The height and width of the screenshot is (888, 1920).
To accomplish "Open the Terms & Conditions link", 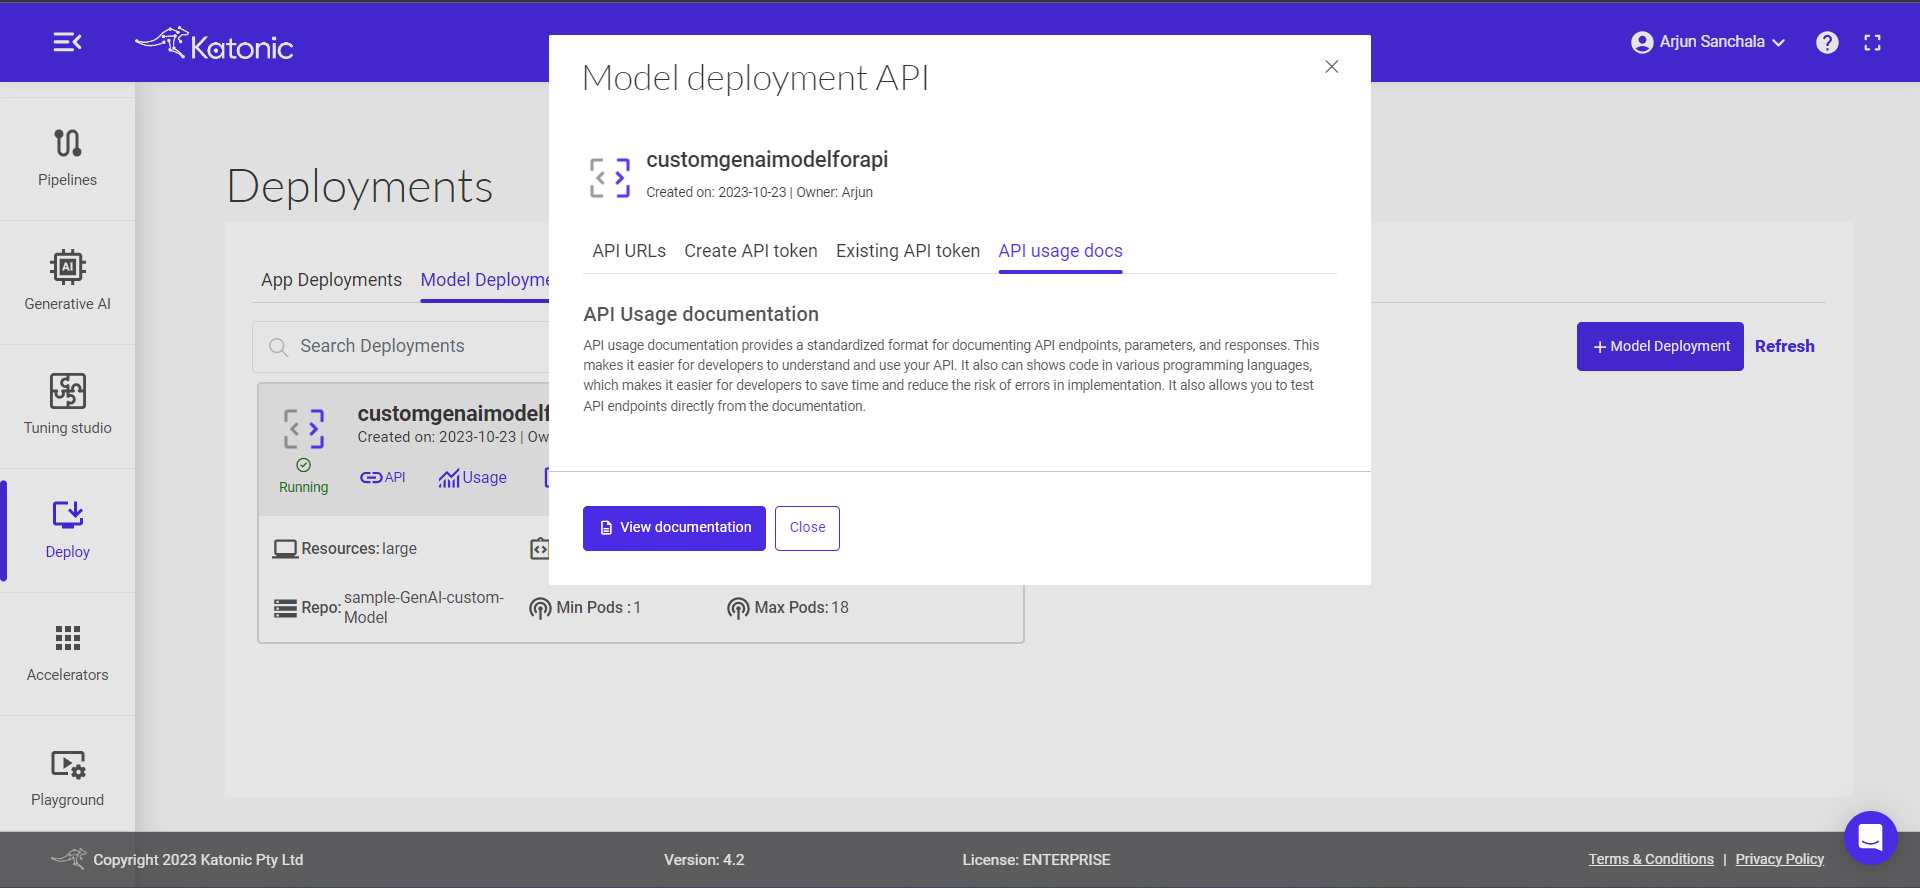I will coord(1651,859).
